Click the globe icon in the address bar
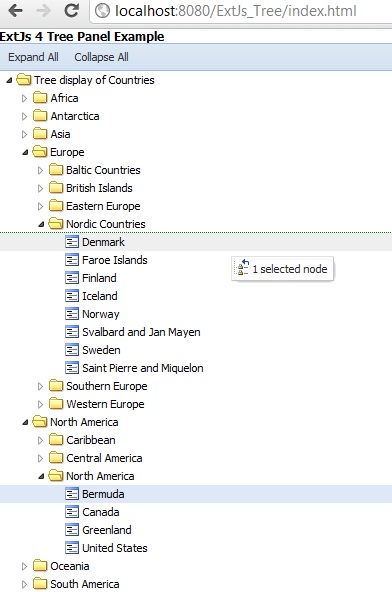 tap(102, 11)
